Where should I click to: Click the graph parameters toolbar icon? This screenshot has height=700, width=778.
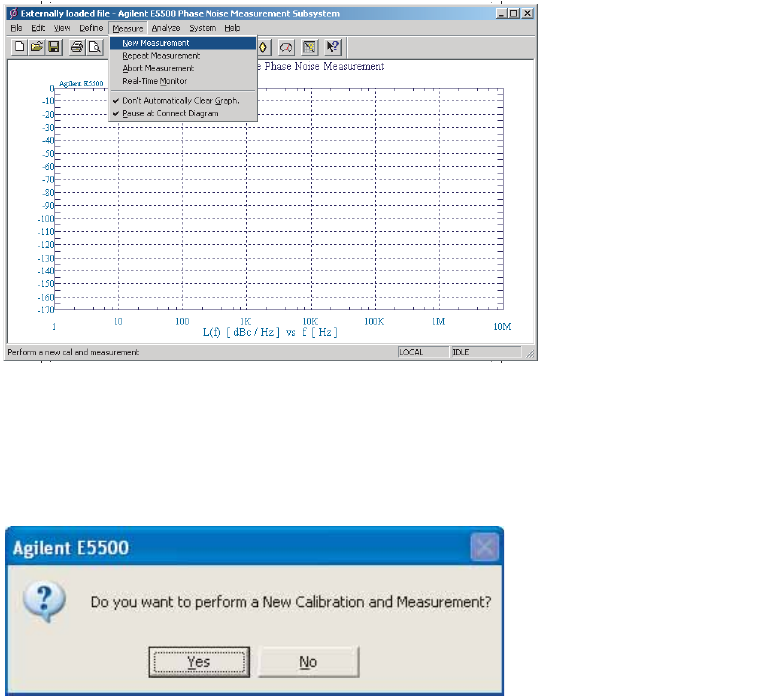coord(310,48)
